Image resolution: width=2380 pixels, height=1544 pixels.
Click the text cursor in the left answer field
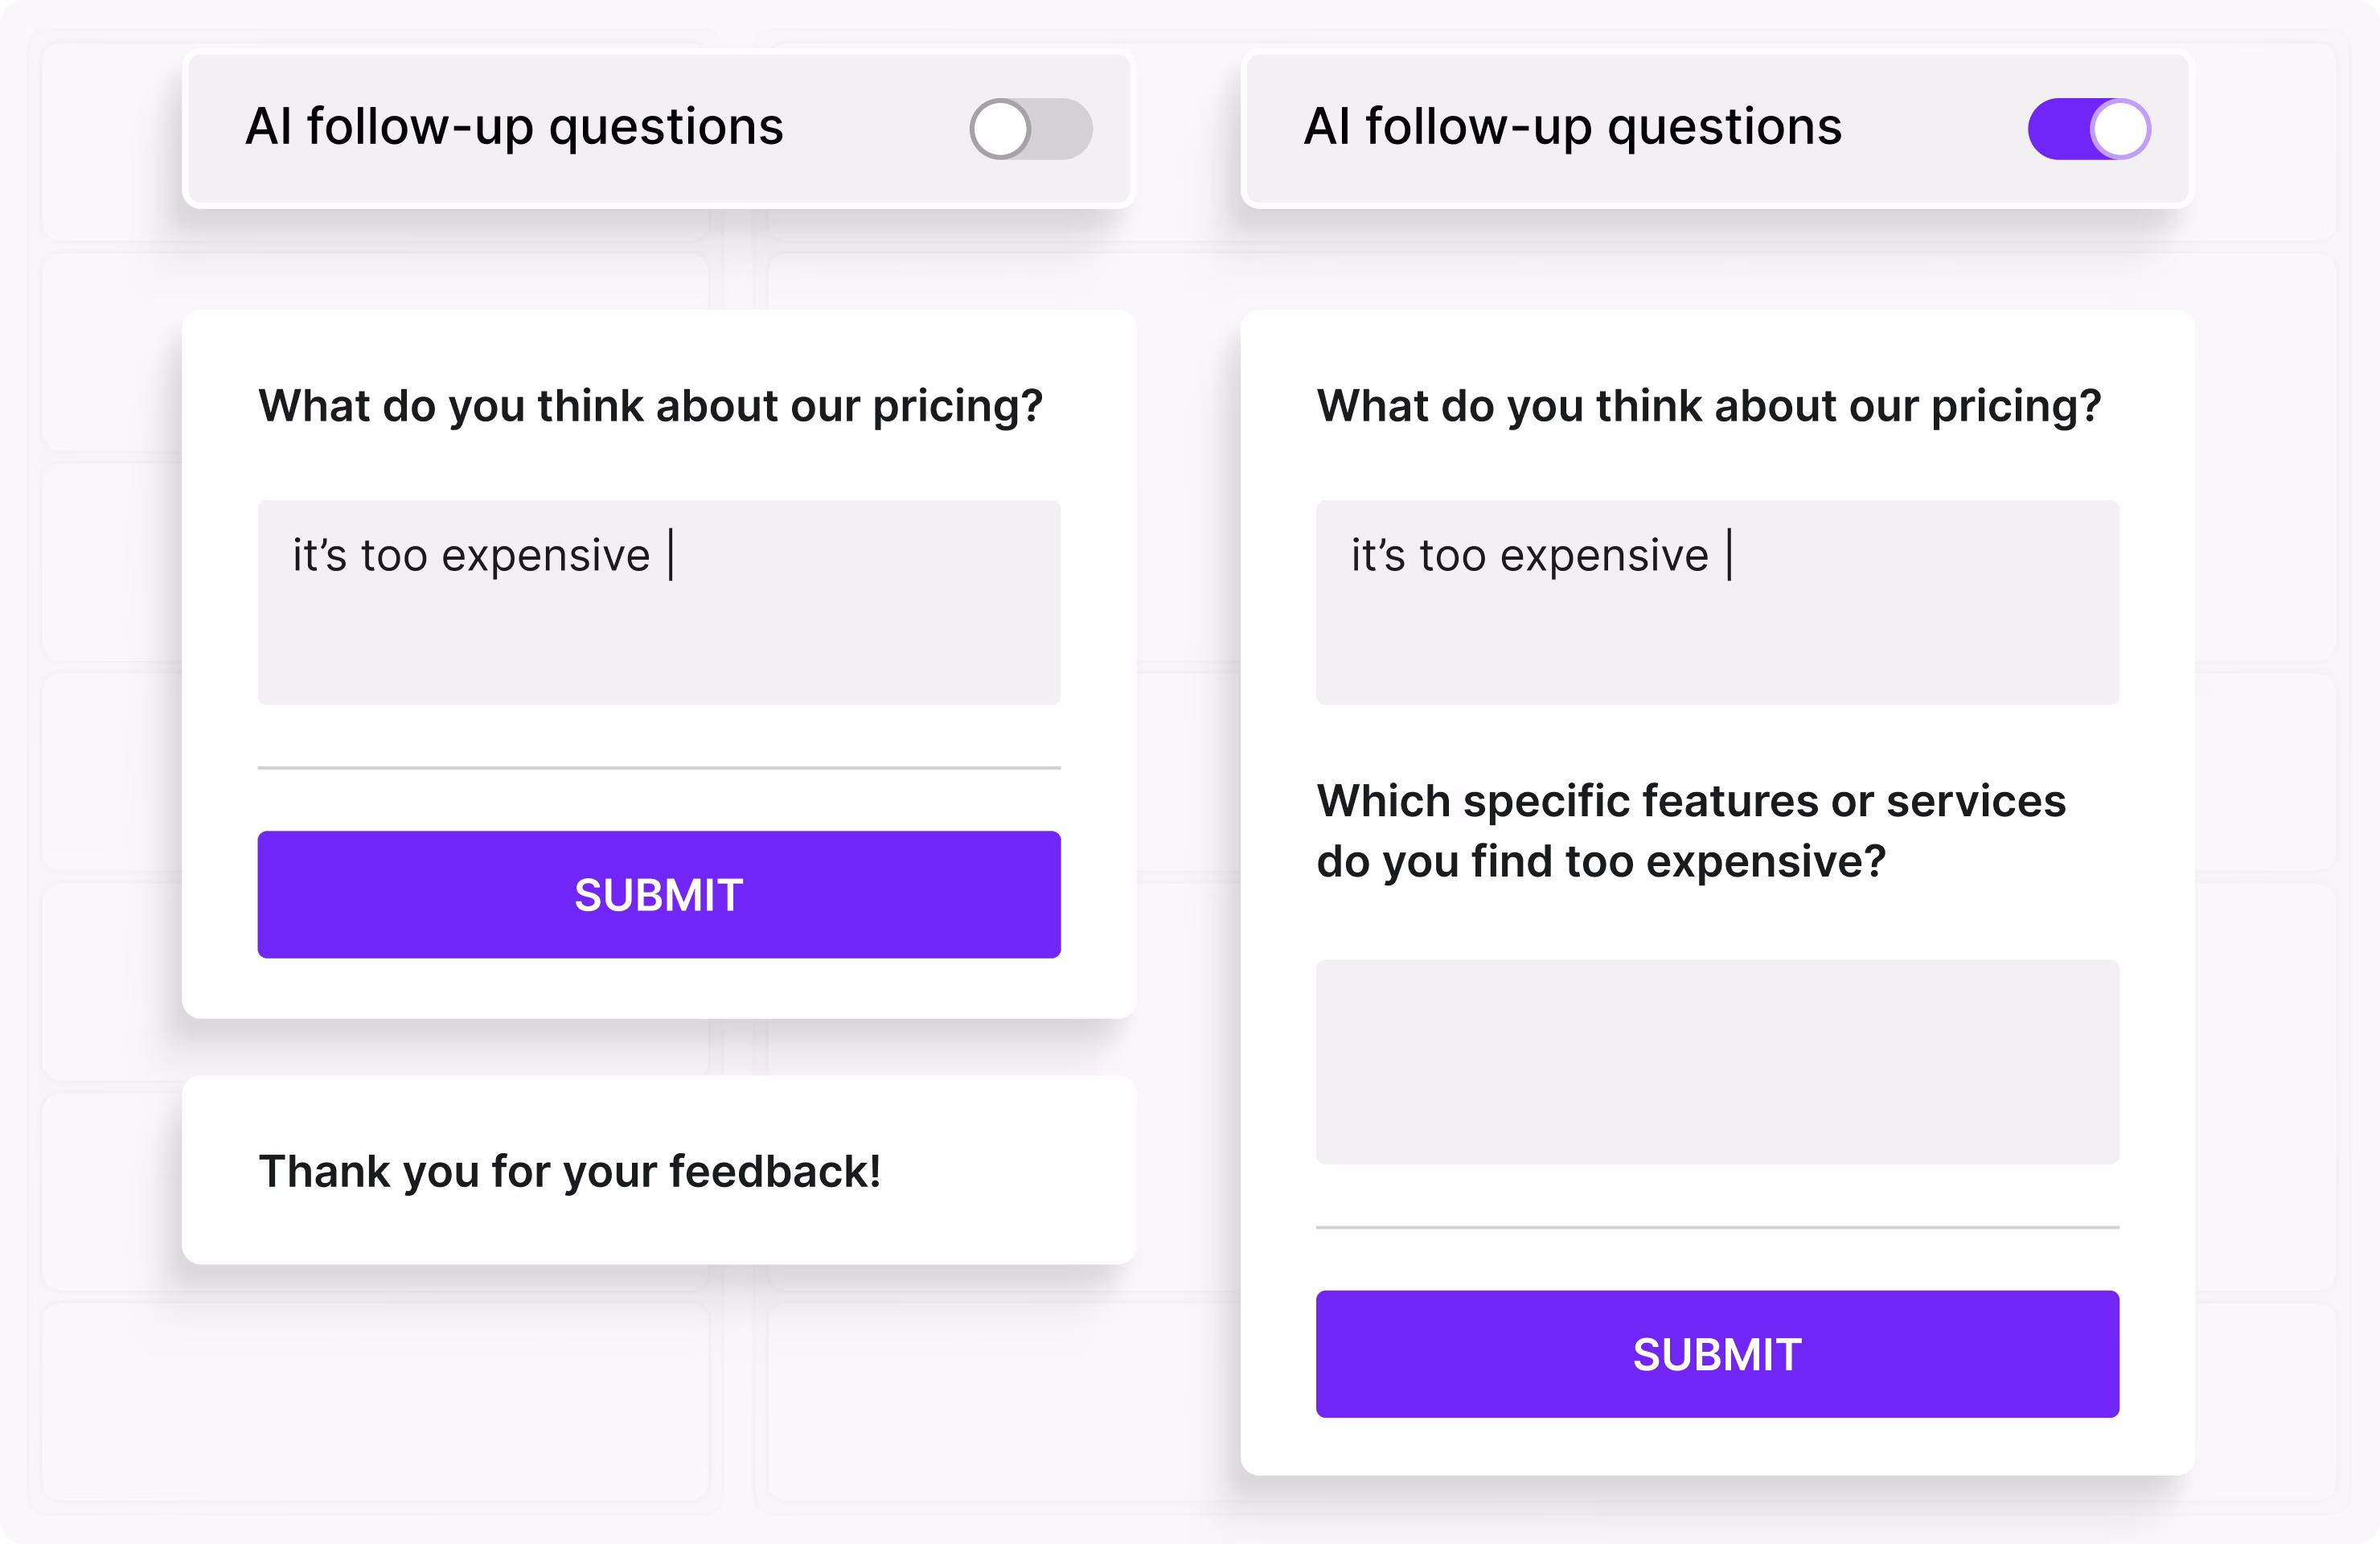(671, 554)
